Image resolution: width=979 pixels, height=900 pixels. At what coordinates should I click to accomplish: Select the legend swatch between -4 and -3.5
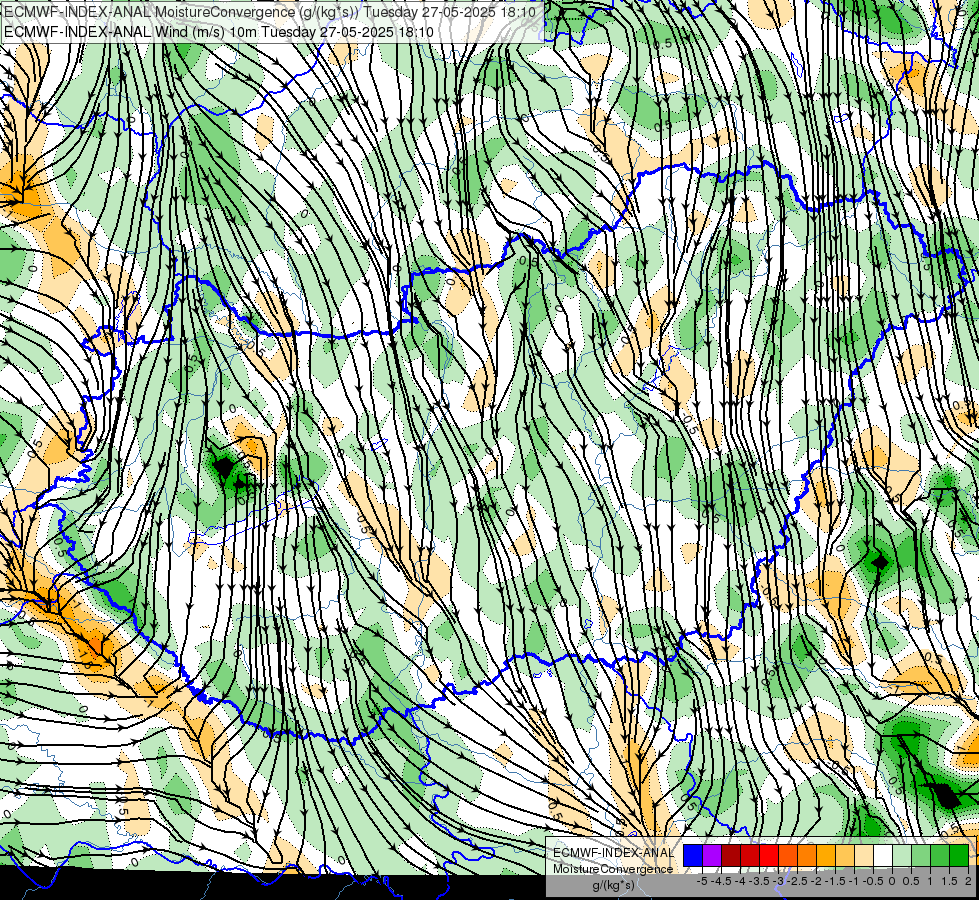[750, 855]
